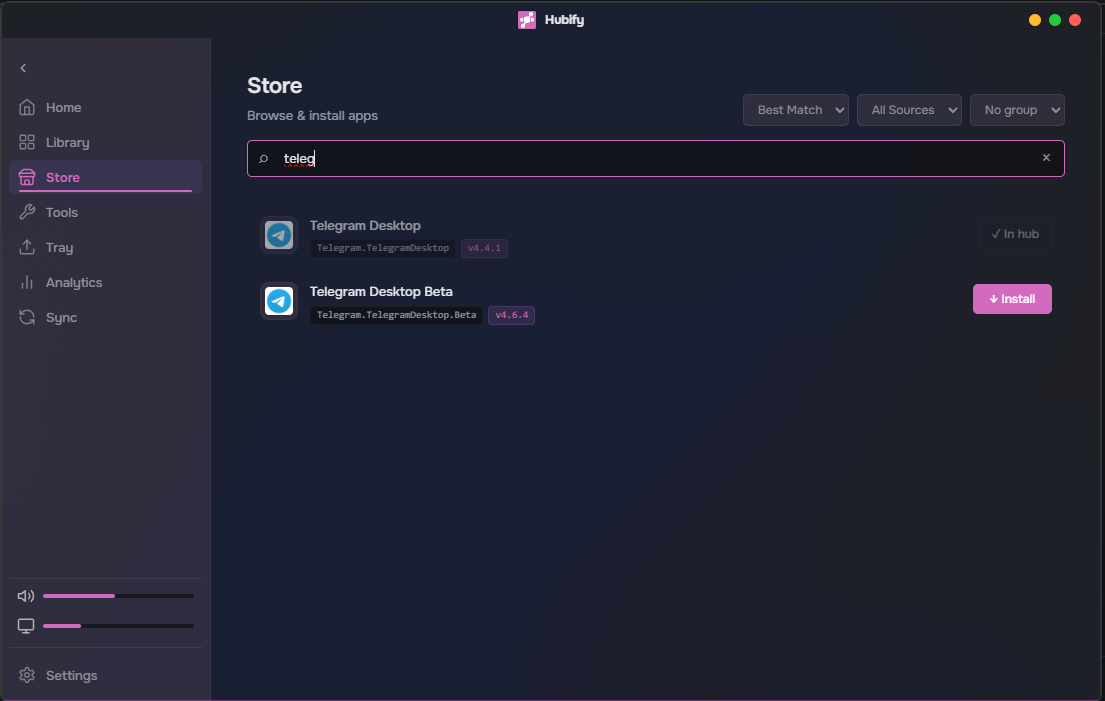Open the Tray section label
The width and height of the screenshot is (1105, 701).
tap(59, 247)
